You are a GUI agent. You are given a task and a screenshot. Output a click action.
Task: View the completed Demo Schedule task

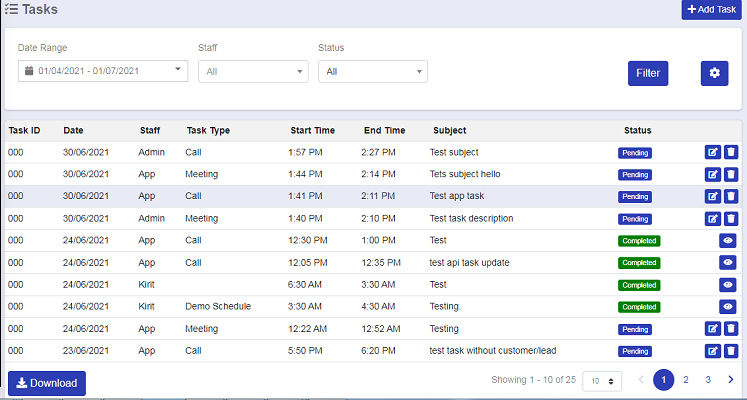click(728, 306)
